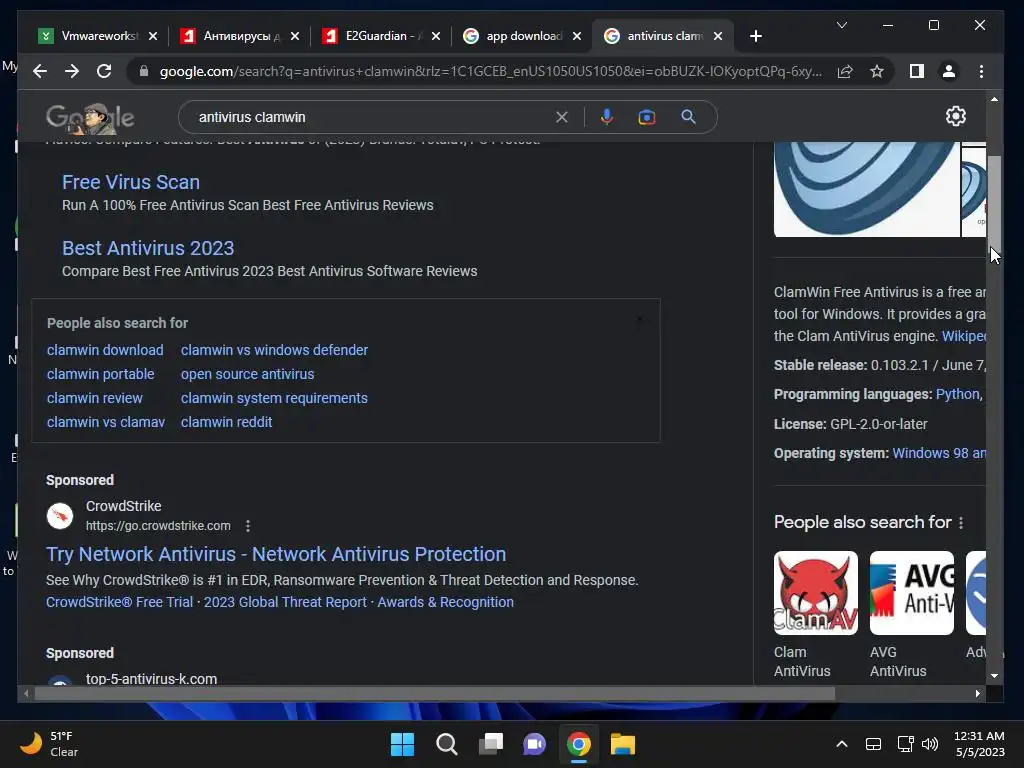Screen dimensions: 1024x768
Task: Open Try Network Antivirus ad link
Action: [276, 554]
